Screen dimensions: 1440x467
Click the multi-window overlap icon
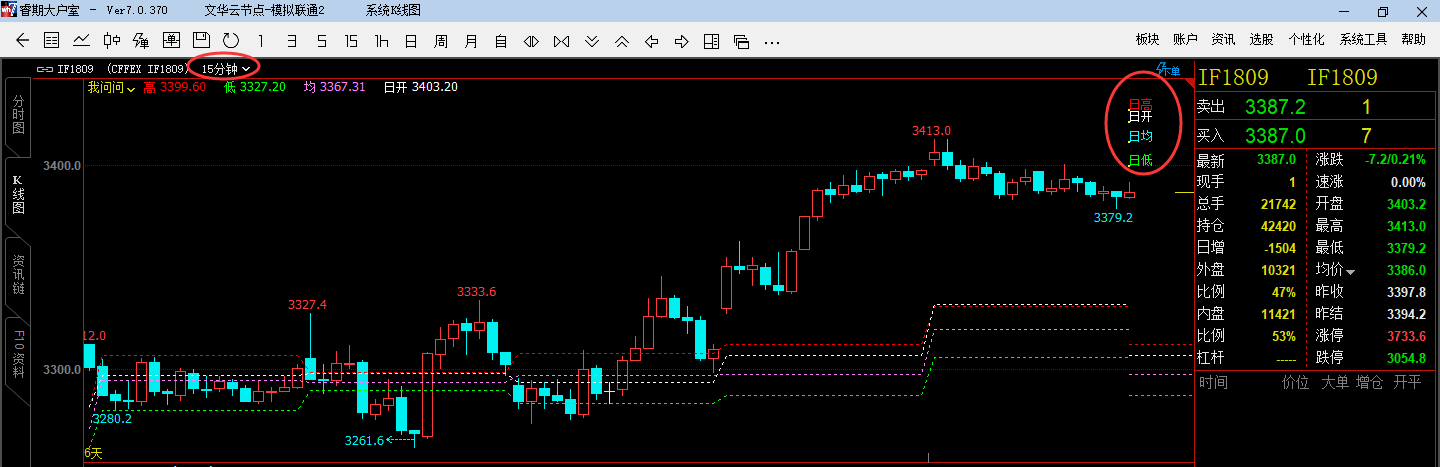coord(741,41)
